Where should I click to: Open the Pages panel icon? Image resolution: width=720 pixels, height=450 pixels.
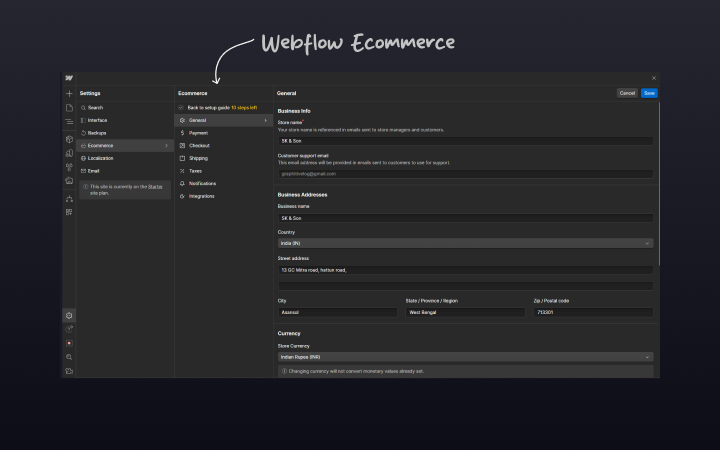[69, 108]
